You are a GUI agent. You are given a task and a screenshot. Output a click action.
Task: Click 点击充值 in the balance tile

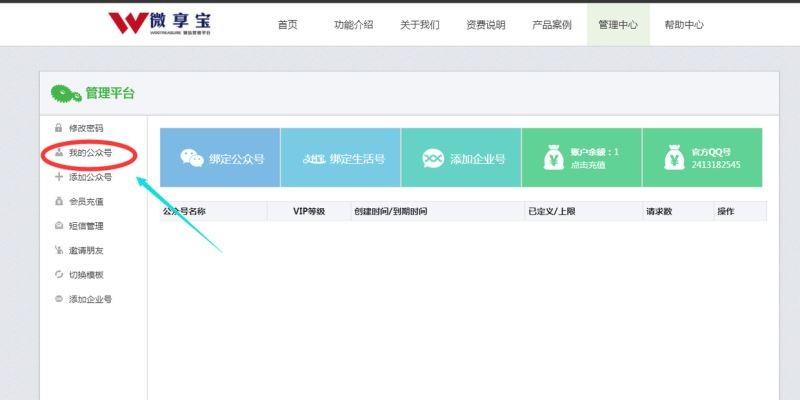588,165
